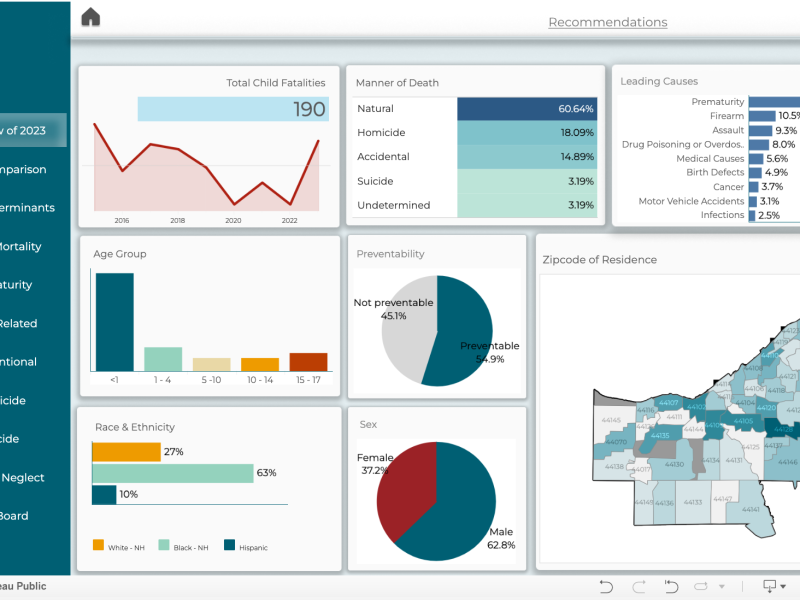
Task: Click the orange White - NH legend swatch
Action: point(98,546)
